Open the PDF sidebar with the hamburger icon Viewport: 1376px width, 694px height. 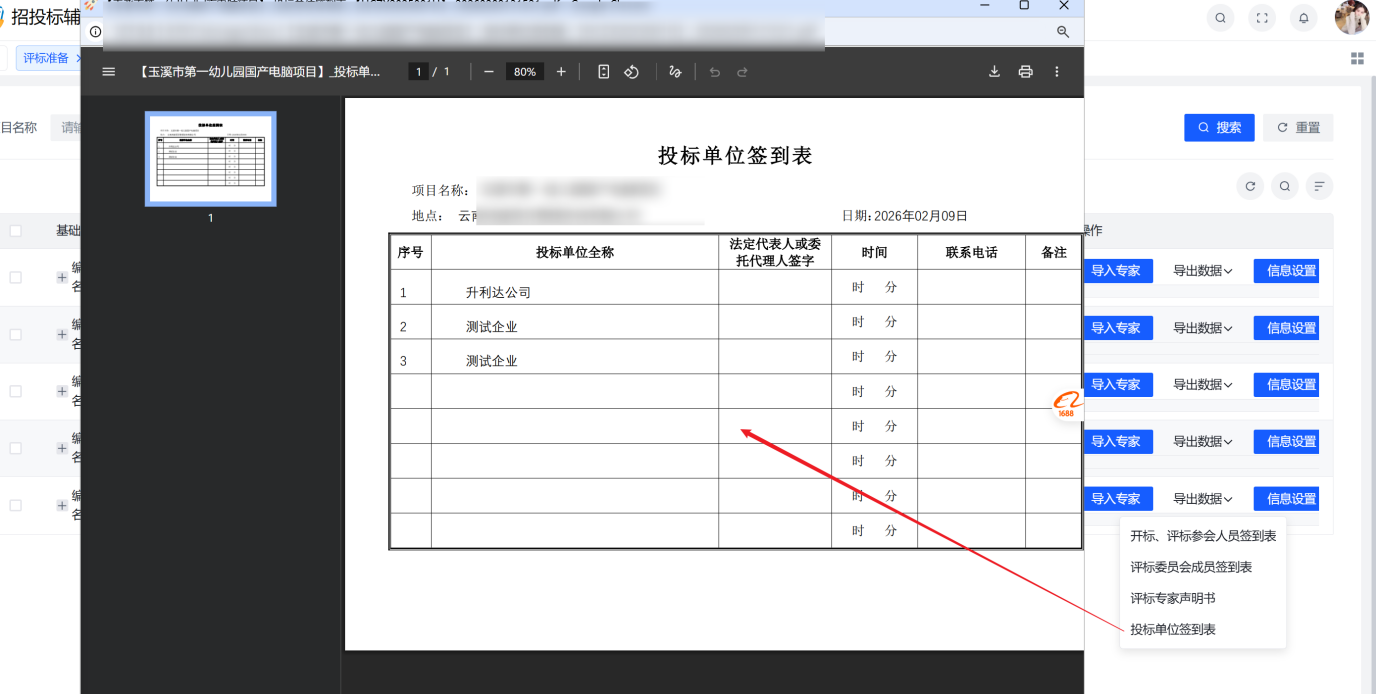coord(108,71)
